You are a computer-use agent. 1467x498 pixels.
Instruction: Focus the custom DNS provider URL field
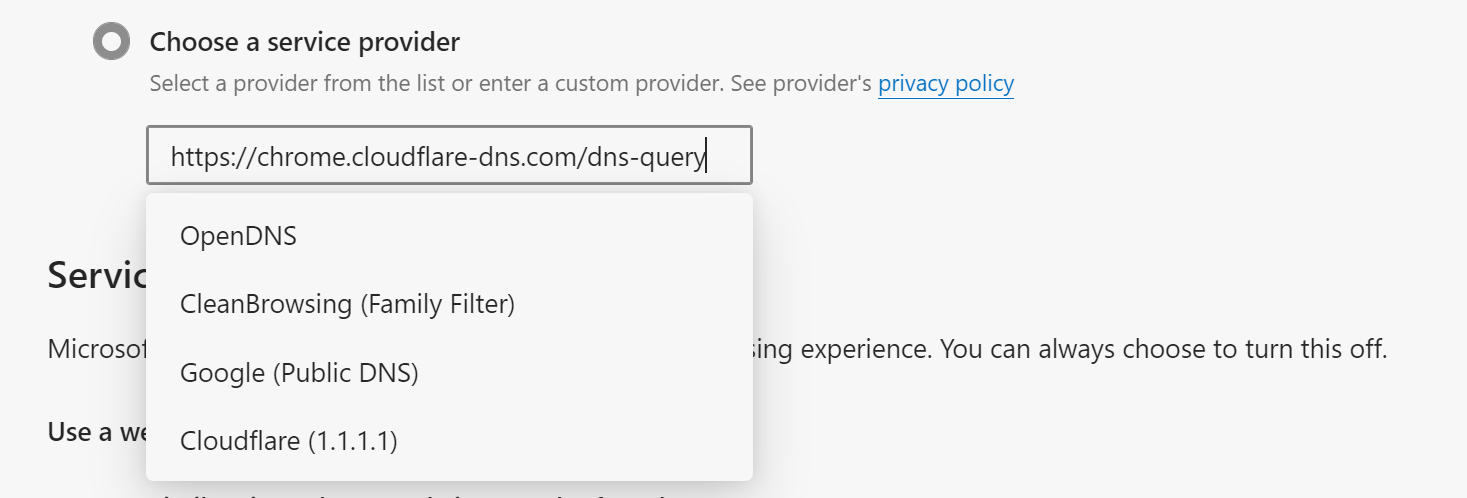tap(449, 155)
